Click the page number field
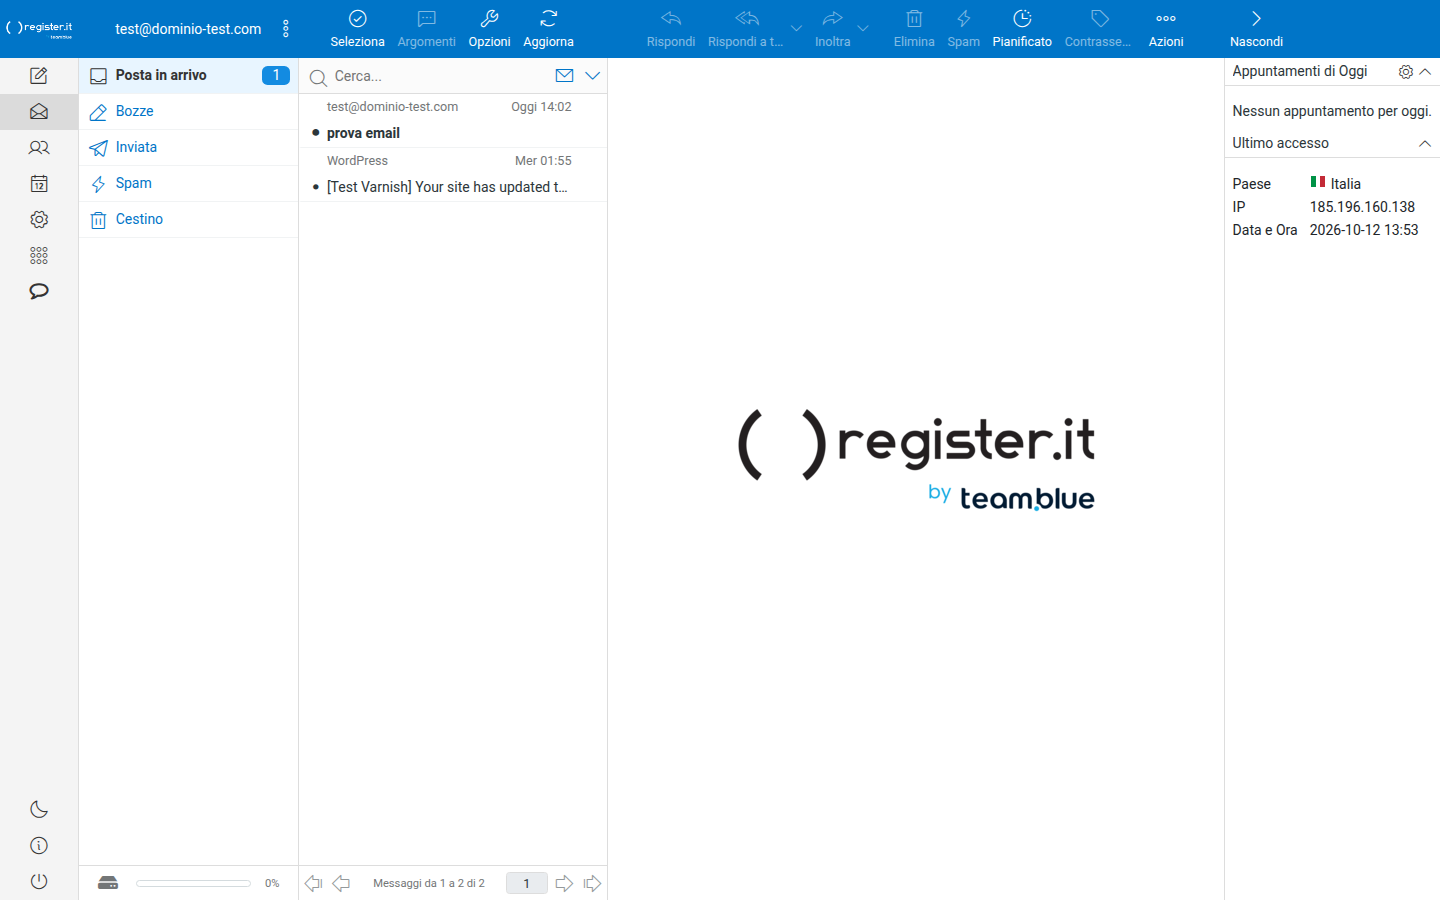The image size is (1440, 900). tap(526, 883)
